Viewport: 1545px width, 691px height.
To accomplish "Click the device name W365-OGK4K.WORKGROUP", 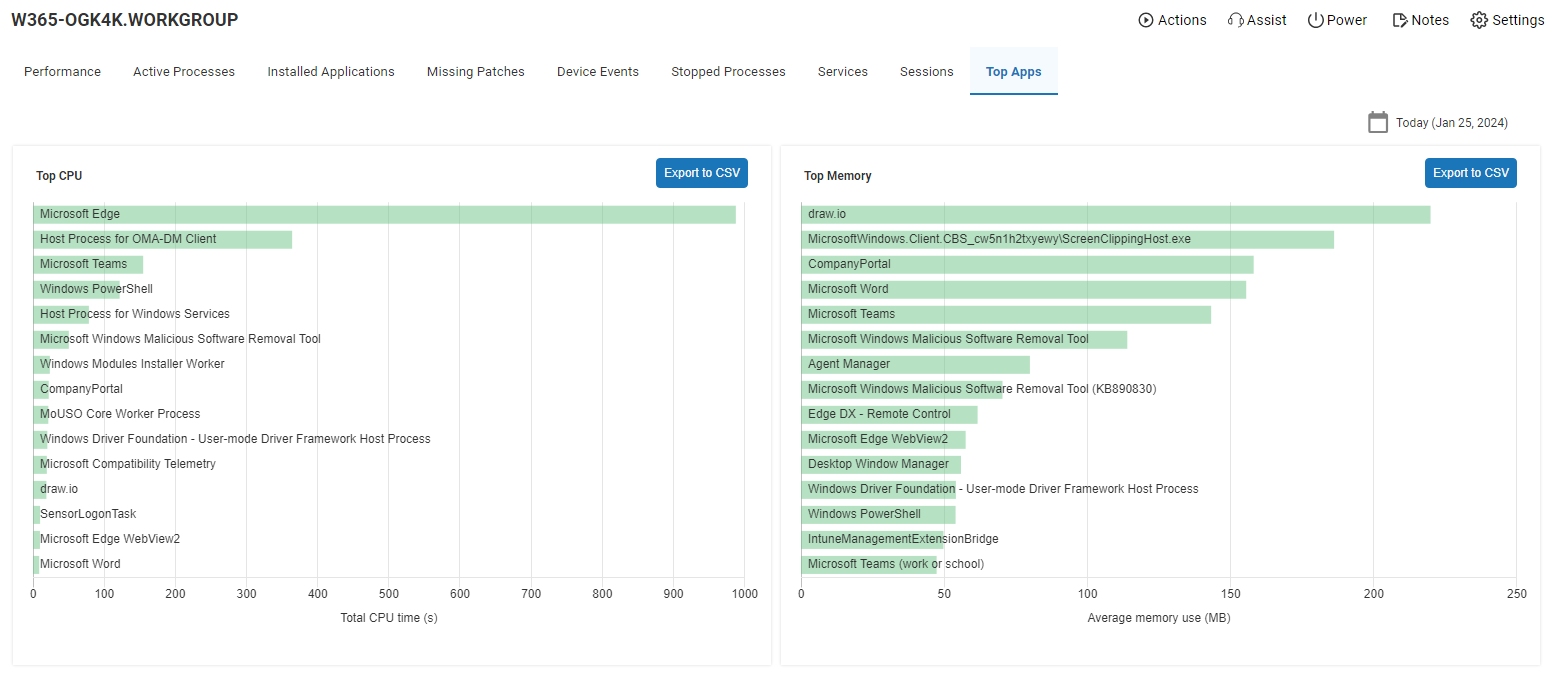I will click(125, 20).
